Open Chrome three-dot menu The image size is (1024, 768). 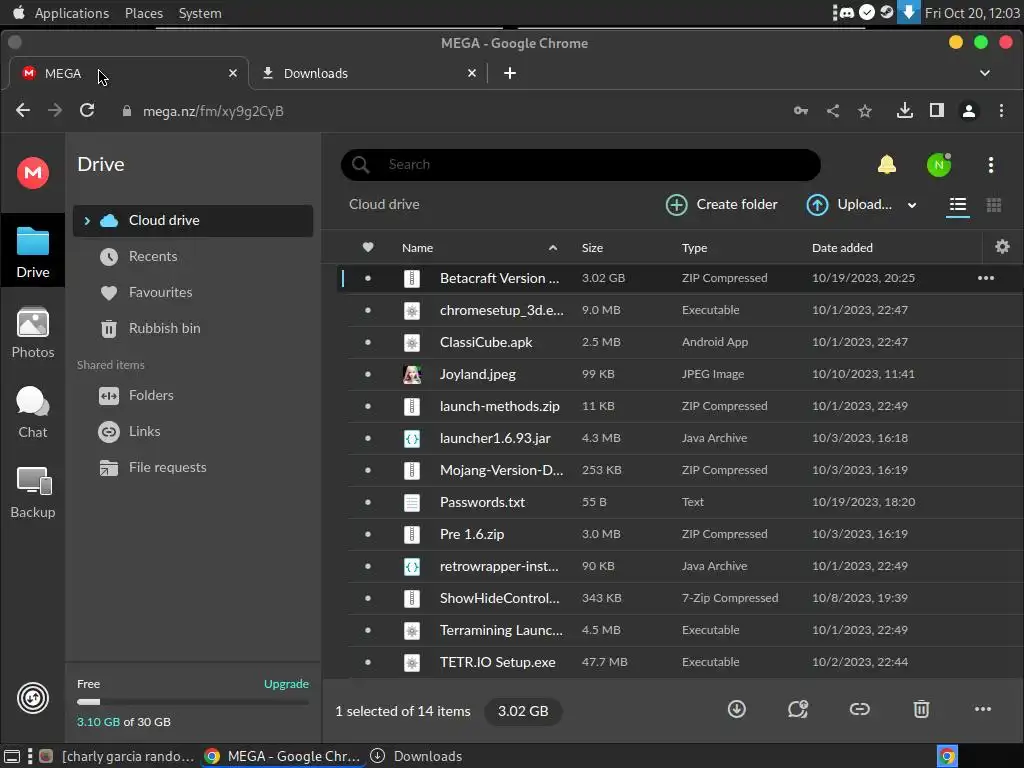[1001, 110]
